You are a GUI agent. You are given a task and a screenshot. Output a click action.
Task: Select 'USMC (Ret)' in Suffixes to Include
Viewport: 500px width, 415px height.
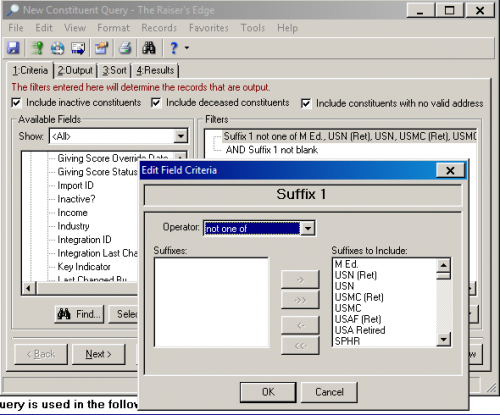point(359,297)
